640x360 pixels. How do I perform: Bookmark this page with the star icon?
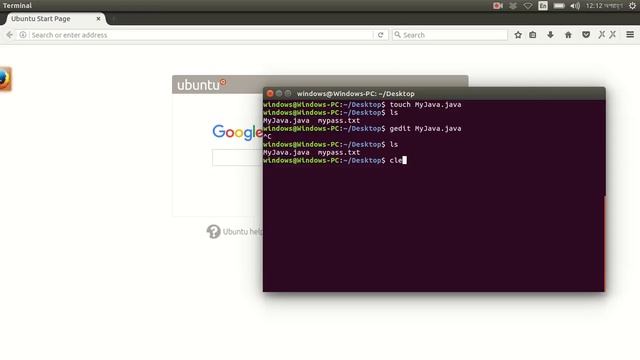[x=518, y=35]
